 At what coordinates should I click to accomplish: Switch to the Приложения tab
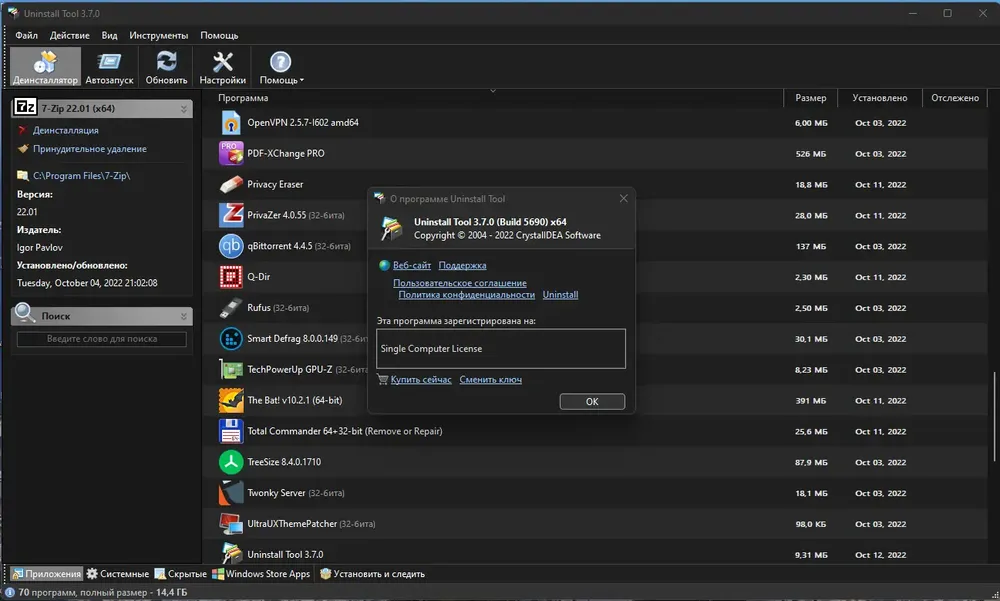(x=47, y=574)
